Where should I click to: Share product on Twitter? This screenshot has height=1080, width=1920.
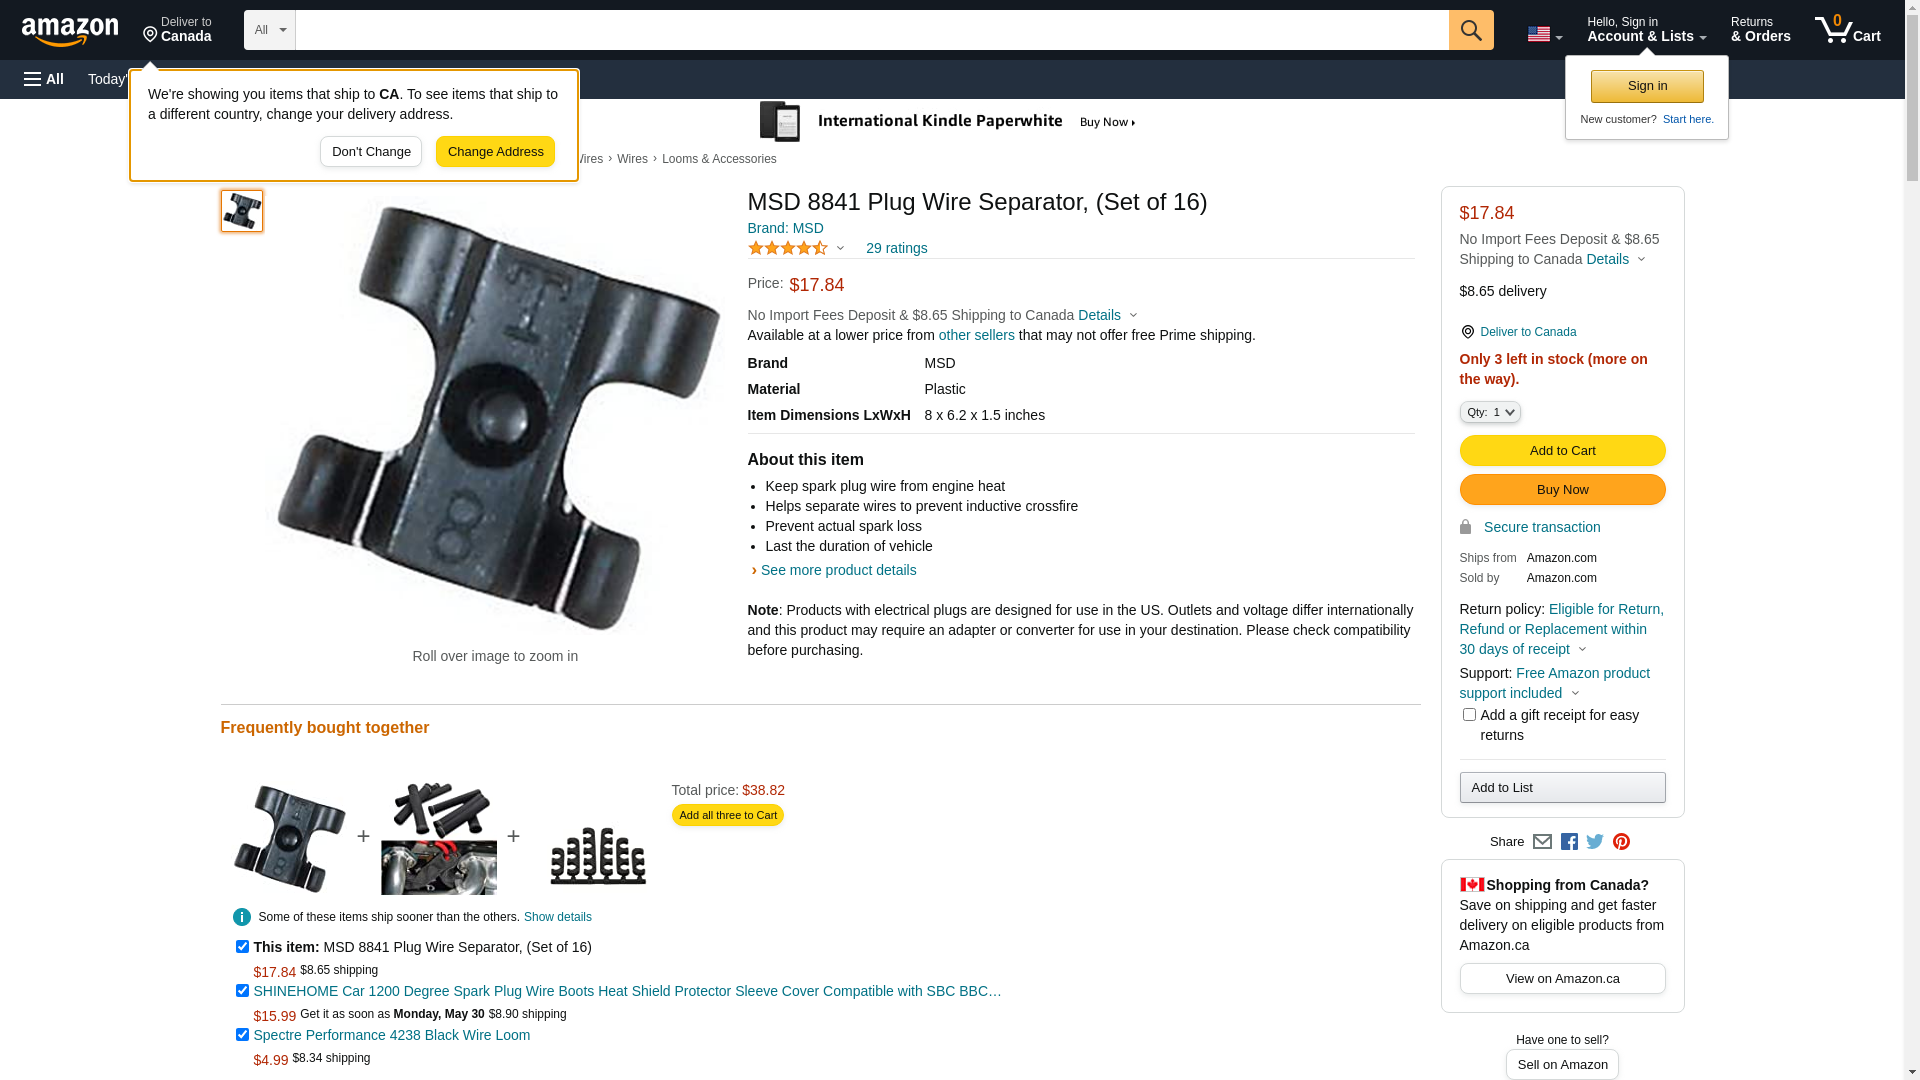point(1595,842)
